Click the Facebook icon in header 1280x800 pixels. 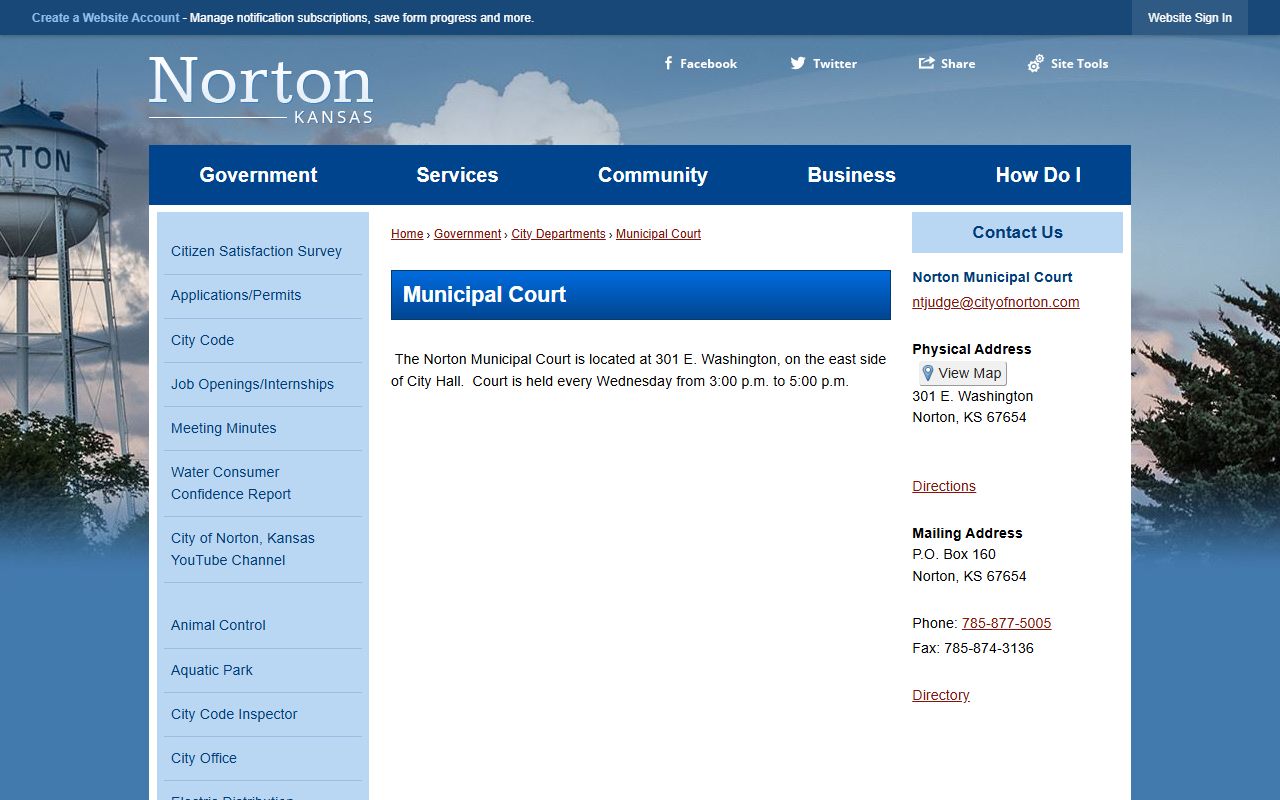668,63
